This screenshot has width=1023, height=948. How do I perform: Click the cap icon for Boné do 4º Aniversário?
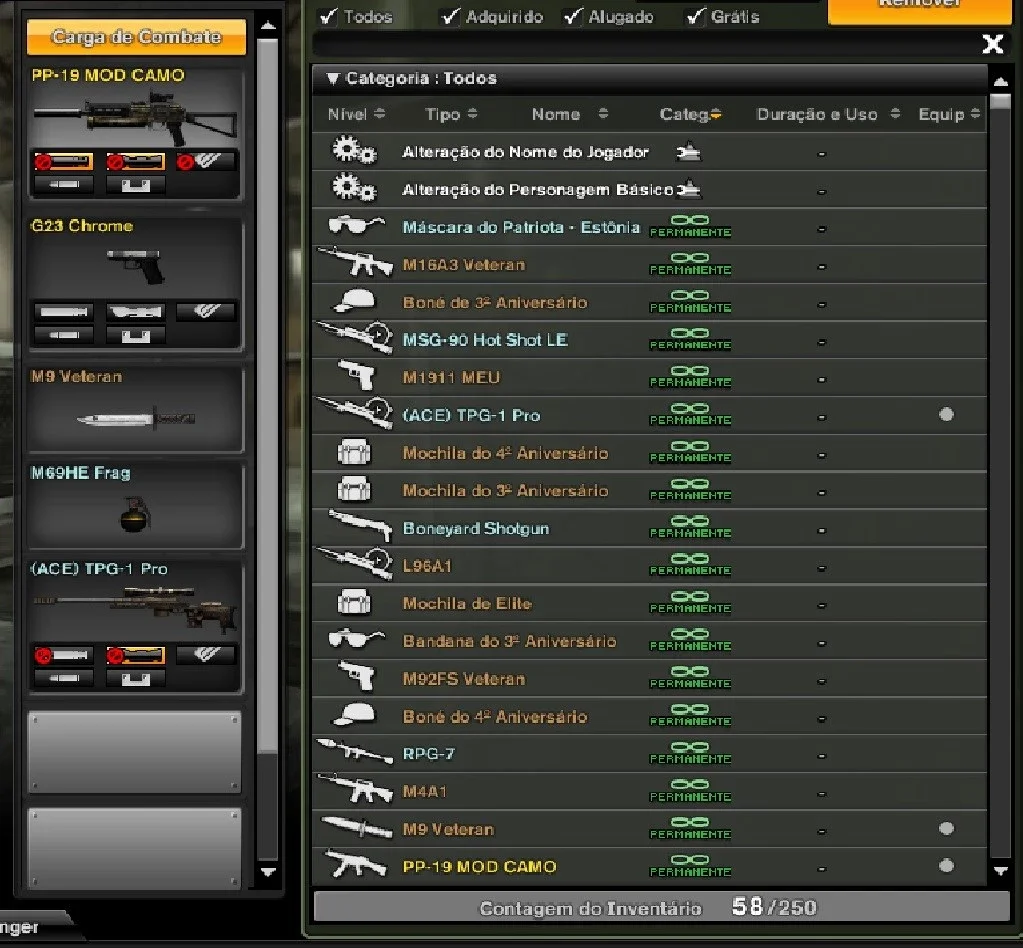point(354,715)
